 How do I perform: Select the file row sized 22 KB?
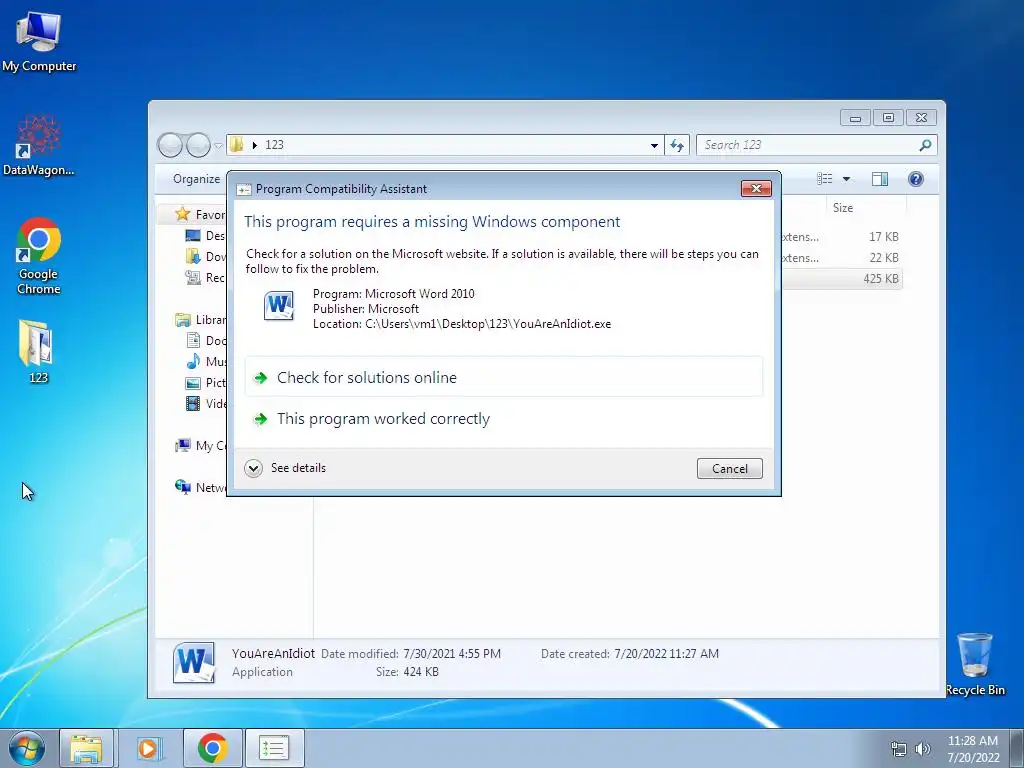(842, 257)
